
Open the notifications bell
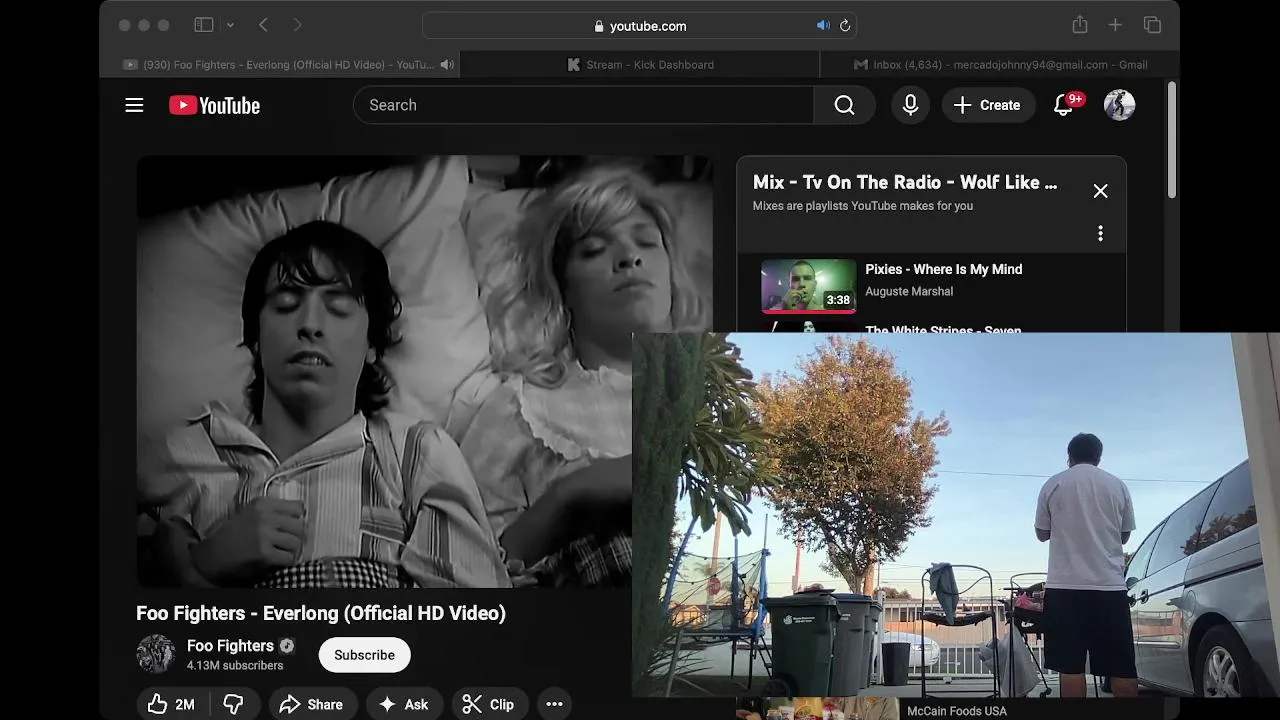[1064, 105]
